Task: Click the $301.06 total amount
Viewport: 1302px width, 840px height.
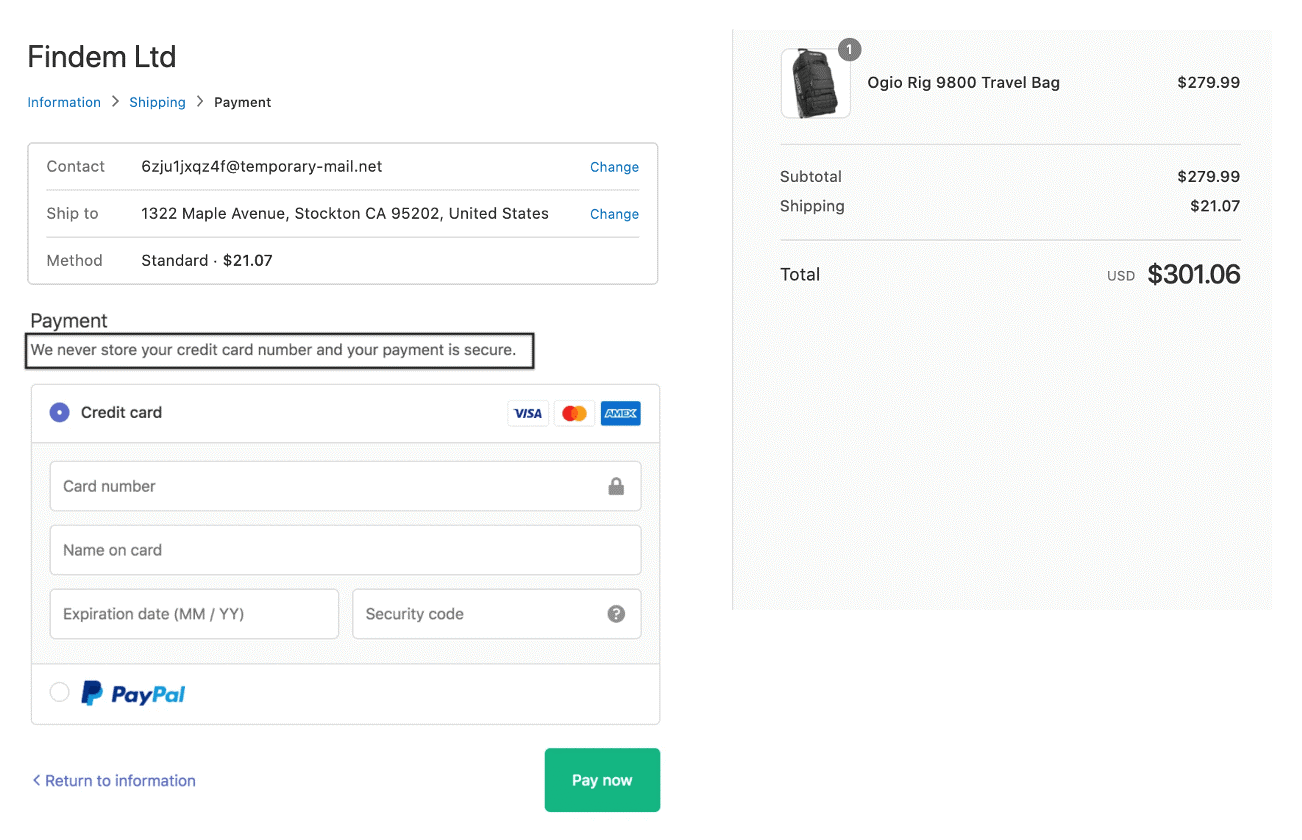Action: pyautogui.click(x=1194, y=274)
